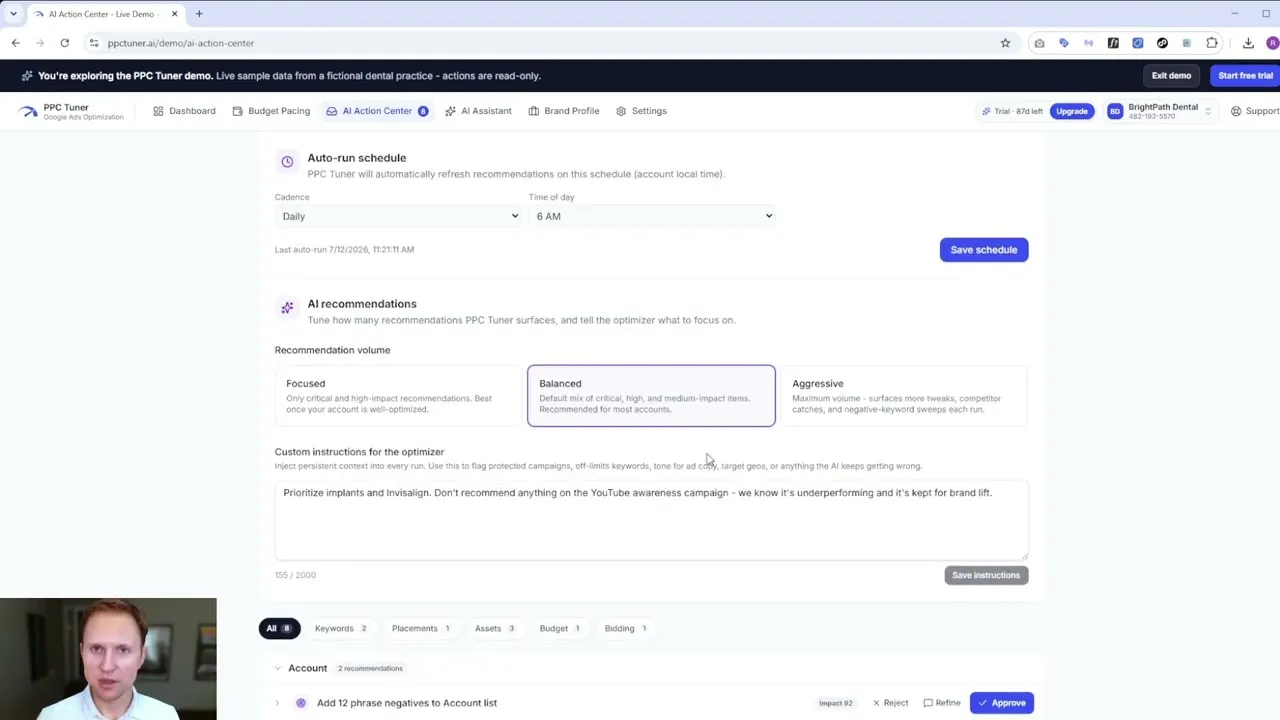Open AI Action Center nav item
Viewport: 1280px width, 720px height.
(x=377, y=111)
